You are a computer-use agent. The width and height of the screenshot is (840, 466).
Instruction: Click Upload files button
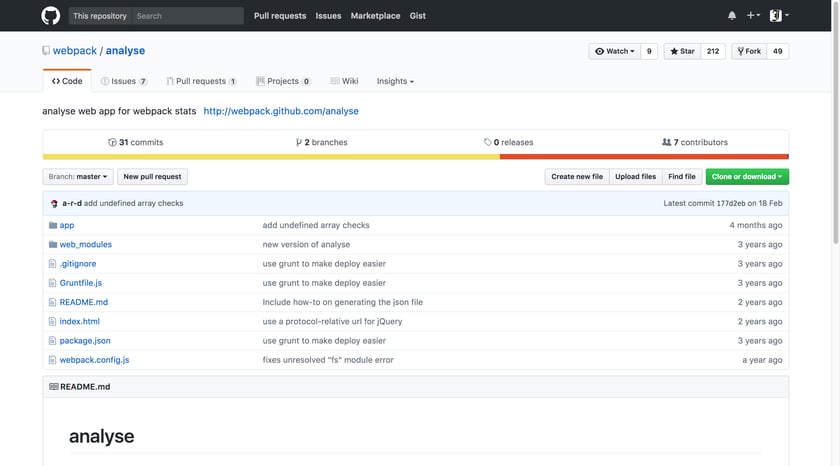(635, 177)
